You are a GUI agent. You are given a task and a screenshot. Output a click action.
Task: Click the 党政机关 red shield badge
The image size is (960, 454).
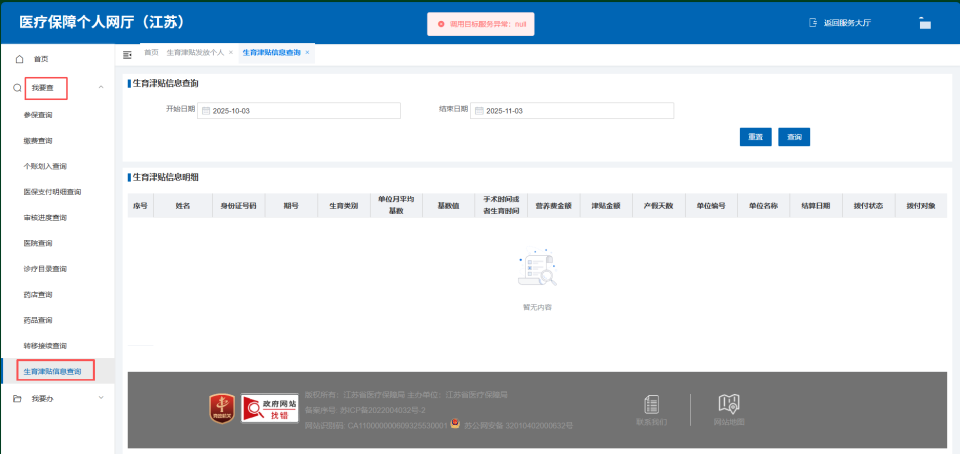pyautogui.click(x=222, y=408)
